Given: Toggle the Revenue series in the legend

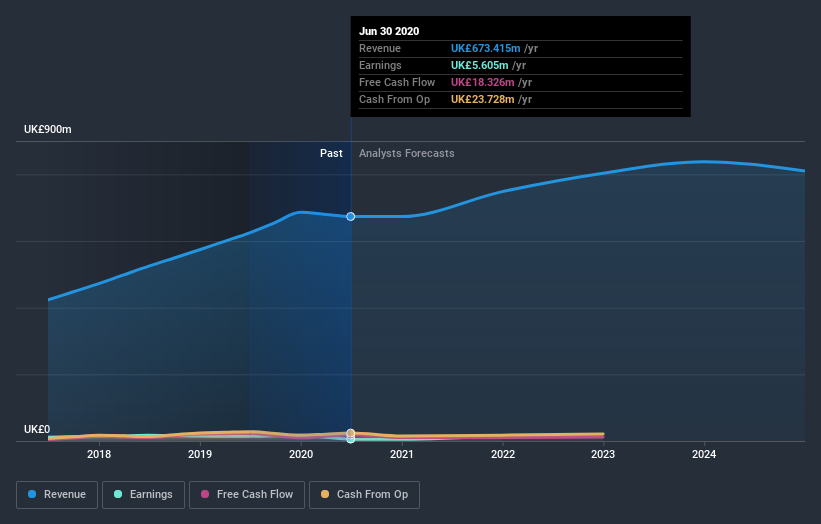Looking at the screenshot, I should click(57, 495).
